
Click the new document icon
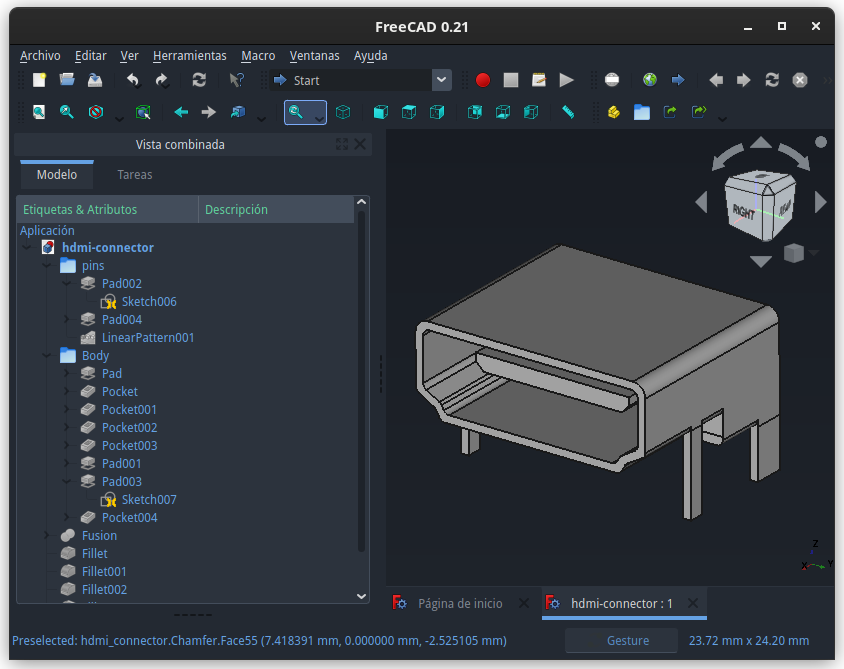[x=39, y=80]
